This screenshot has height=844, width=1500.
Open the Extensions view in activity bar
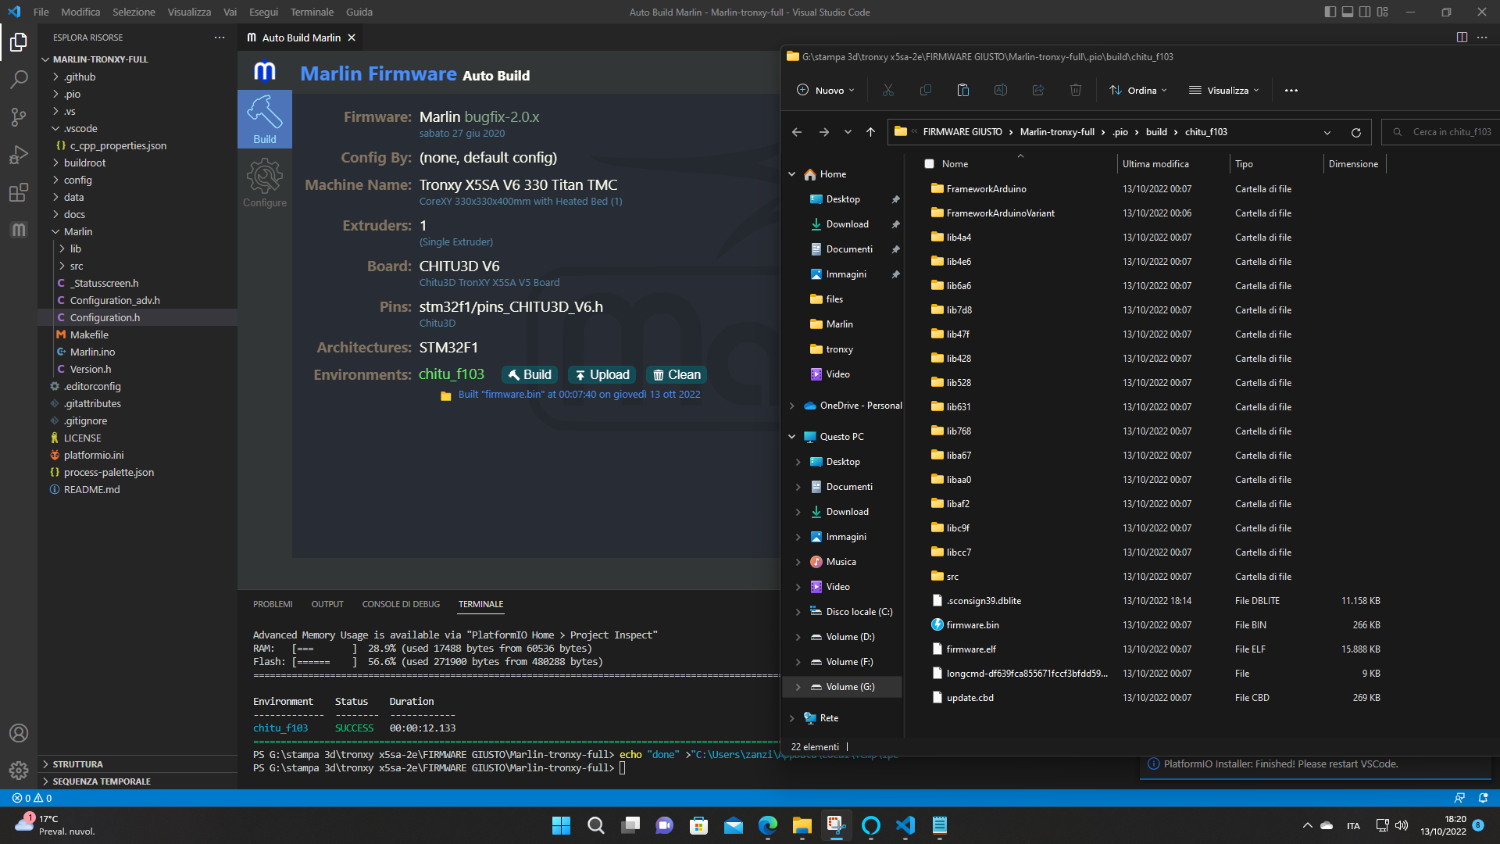[18, 193]
